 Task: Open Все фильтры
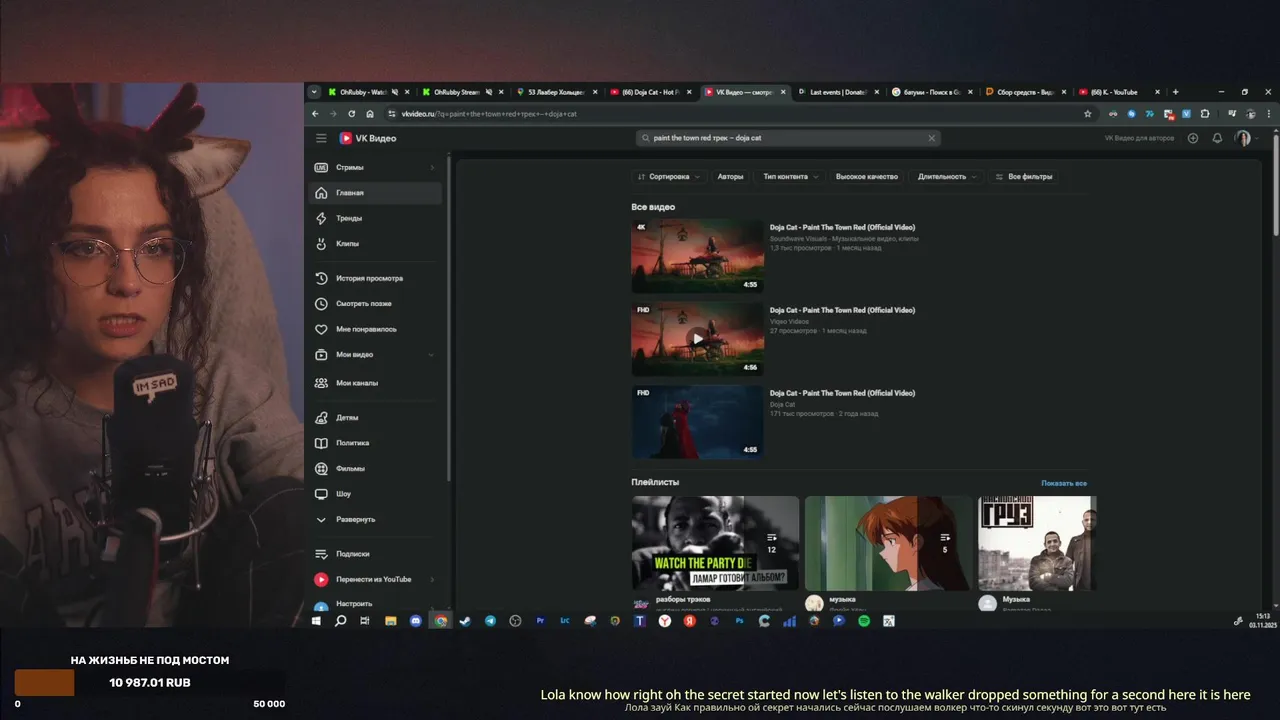pyautogui.click(x=1024, y=177)
